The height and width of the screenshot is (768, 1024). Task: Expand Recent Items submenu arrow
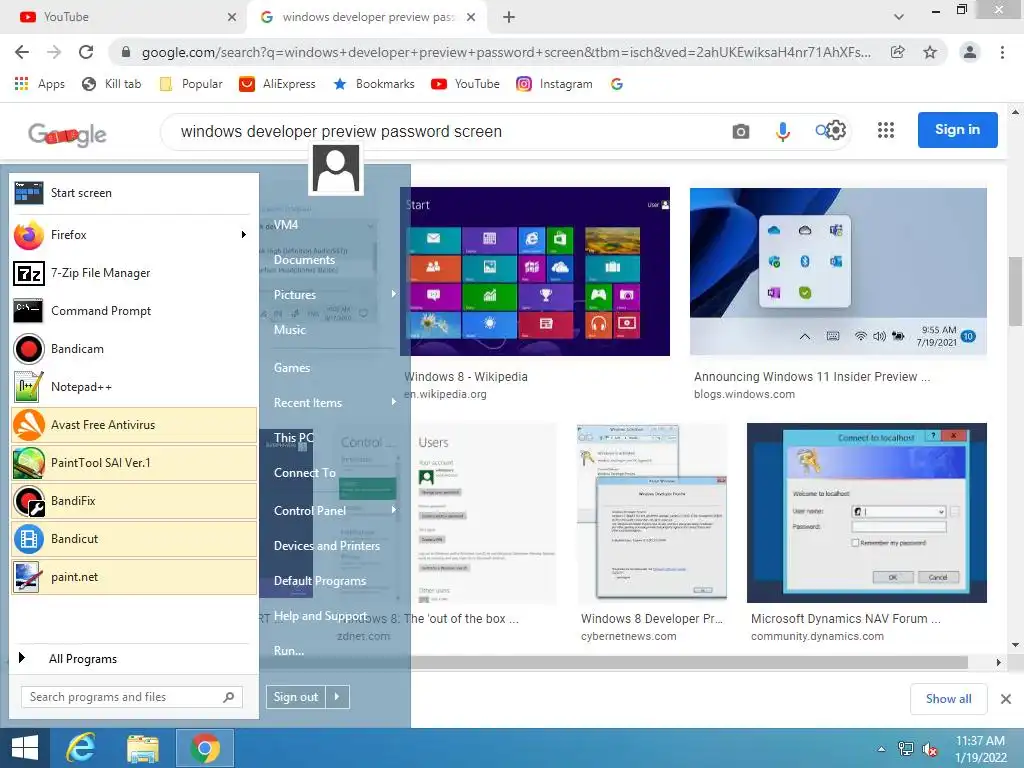coord(393,402)
